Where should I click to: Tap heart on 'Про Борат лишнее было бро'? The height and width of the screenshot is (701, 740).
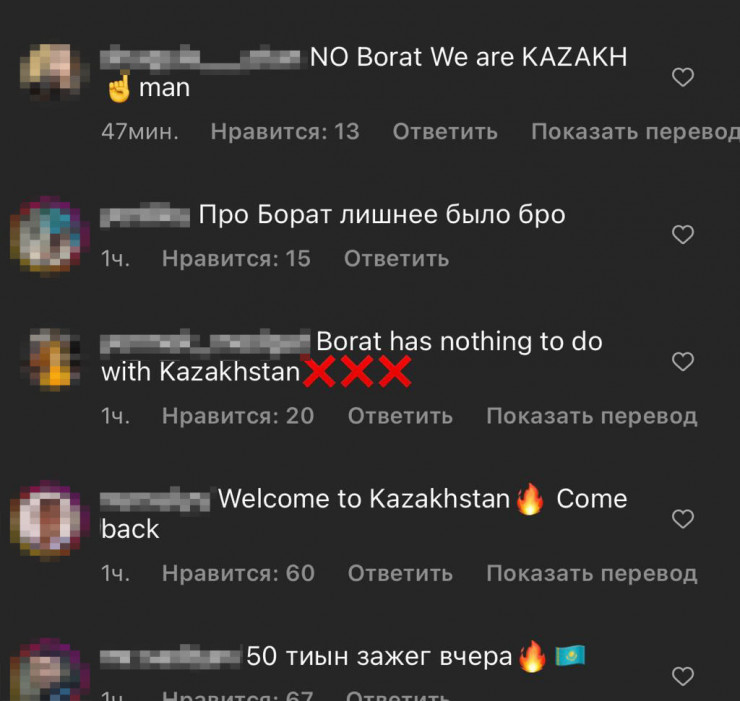(x=682, y=235)
